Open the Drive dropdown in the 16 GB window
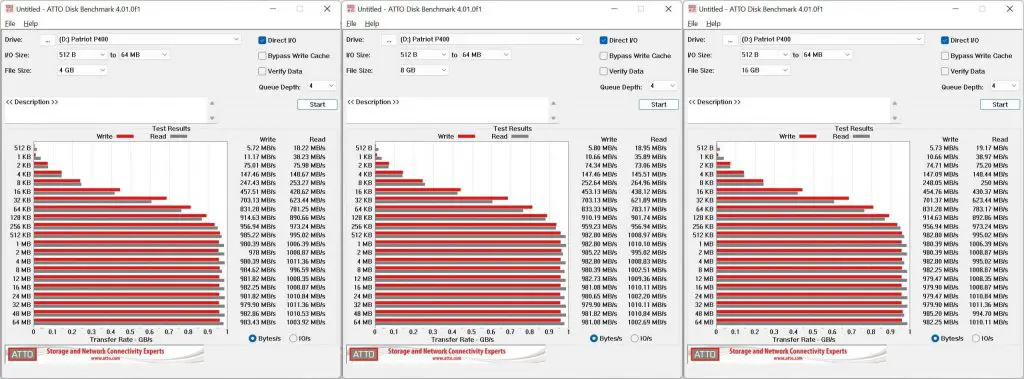This screenshot has height=379, width=1024. [x=831, y=39]
